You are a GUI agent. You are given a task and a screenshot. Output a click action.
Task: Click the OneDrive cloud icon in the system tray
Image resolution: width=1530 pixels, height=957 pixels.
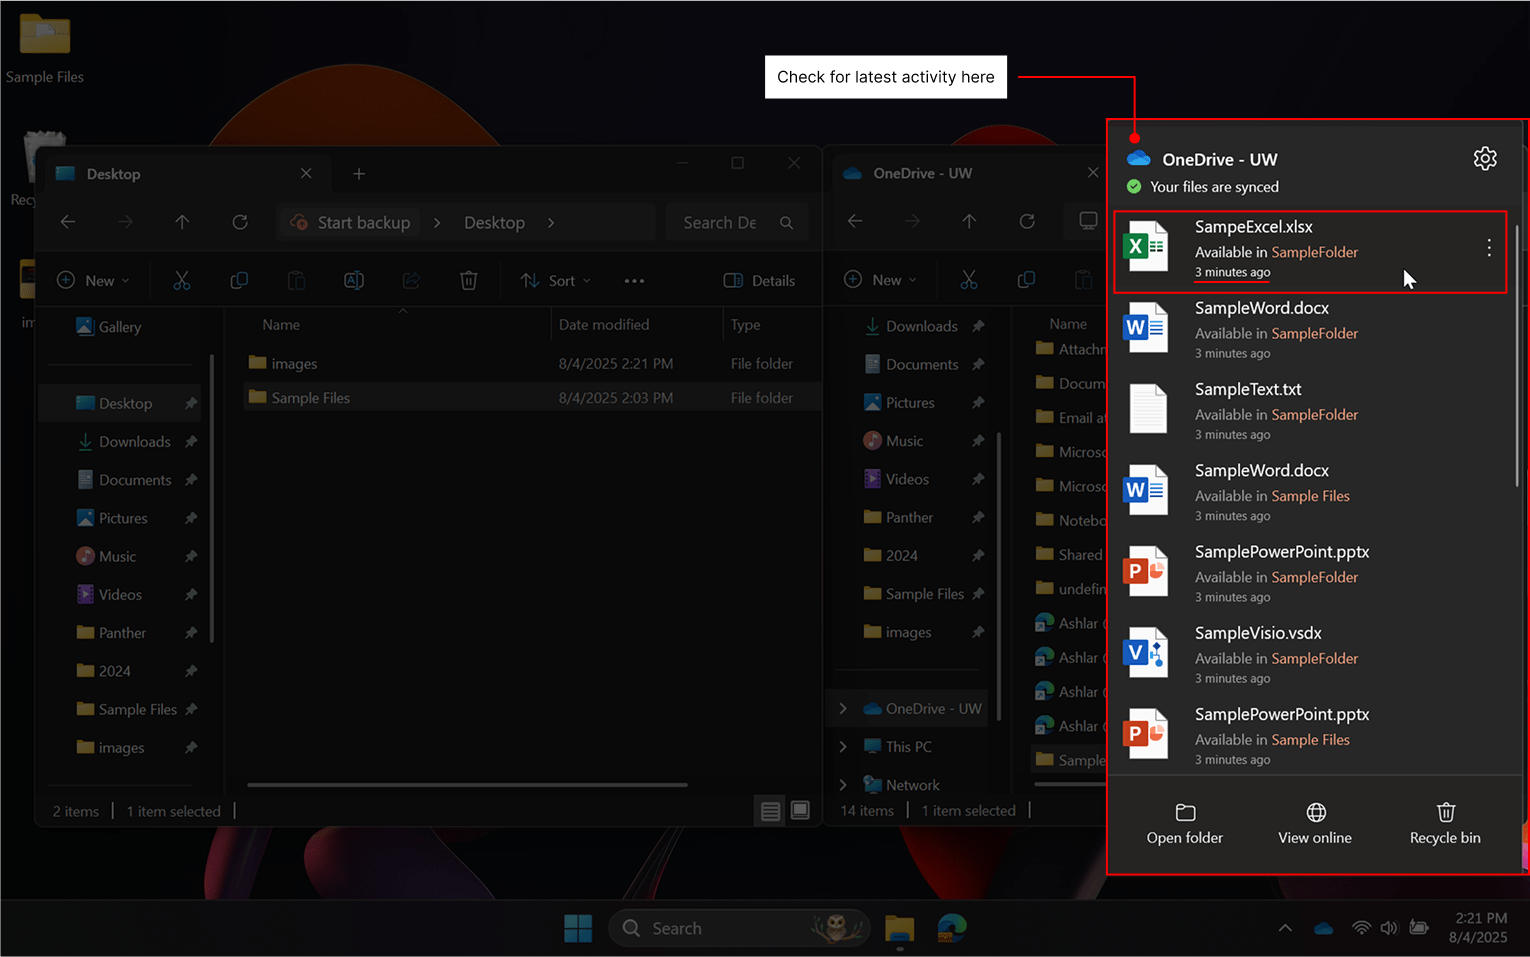point(1322,928)
